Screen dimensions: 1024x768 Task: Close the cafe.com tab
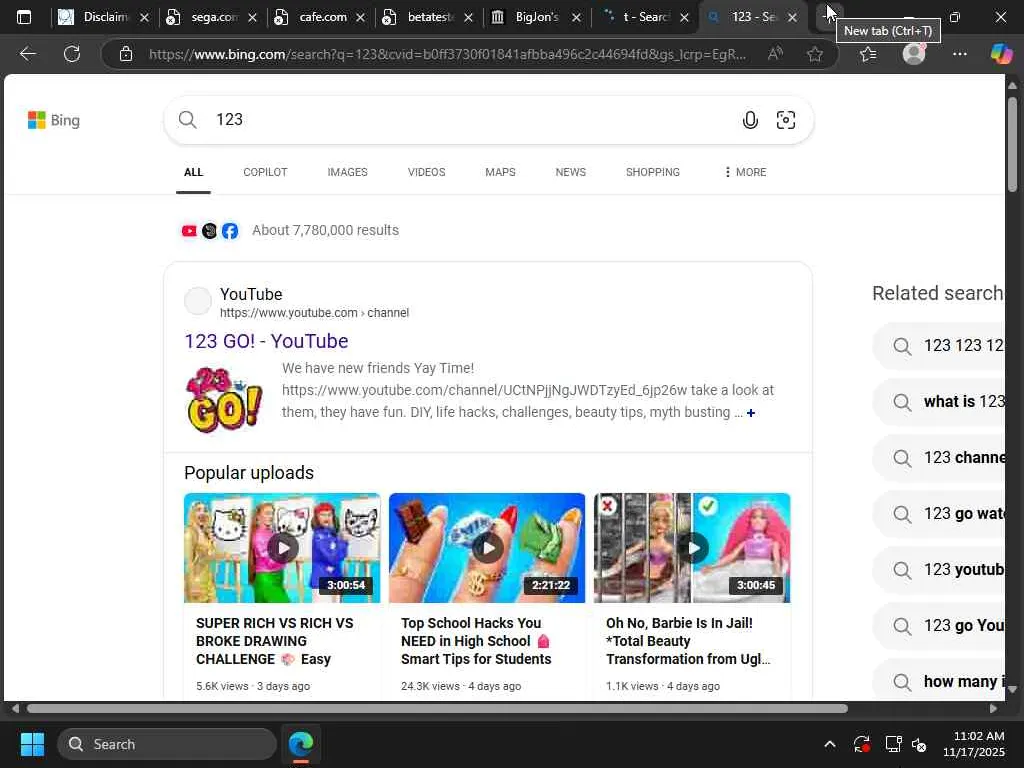tap(360, 18)
